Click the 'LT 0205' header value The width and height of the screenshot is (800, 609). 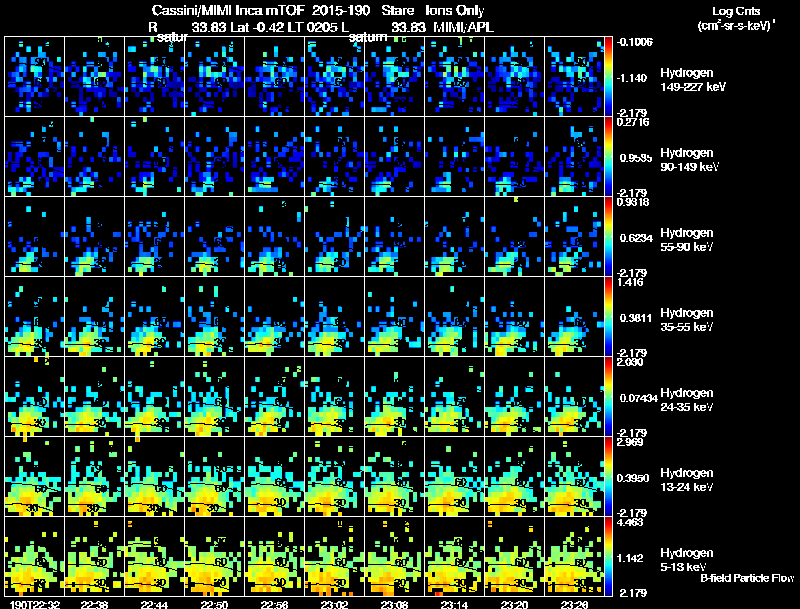click(311, 27)
